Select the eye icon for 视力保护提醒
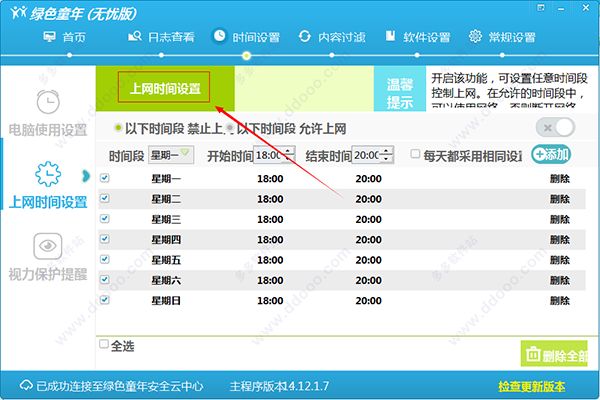 click(48, 246)
